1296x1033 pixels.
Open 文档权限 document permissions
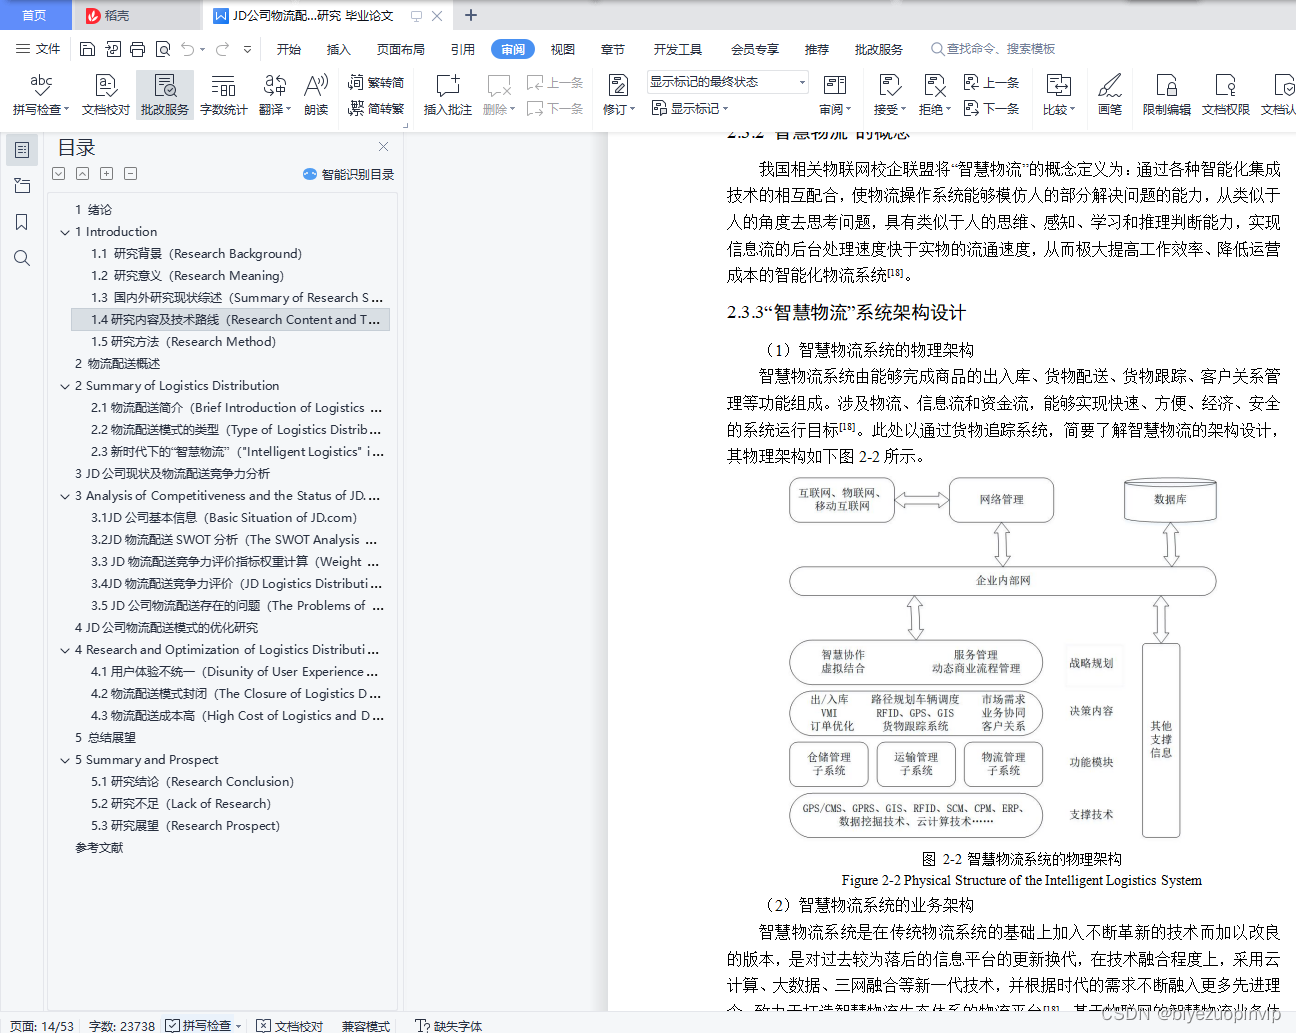pos(1225,95)
